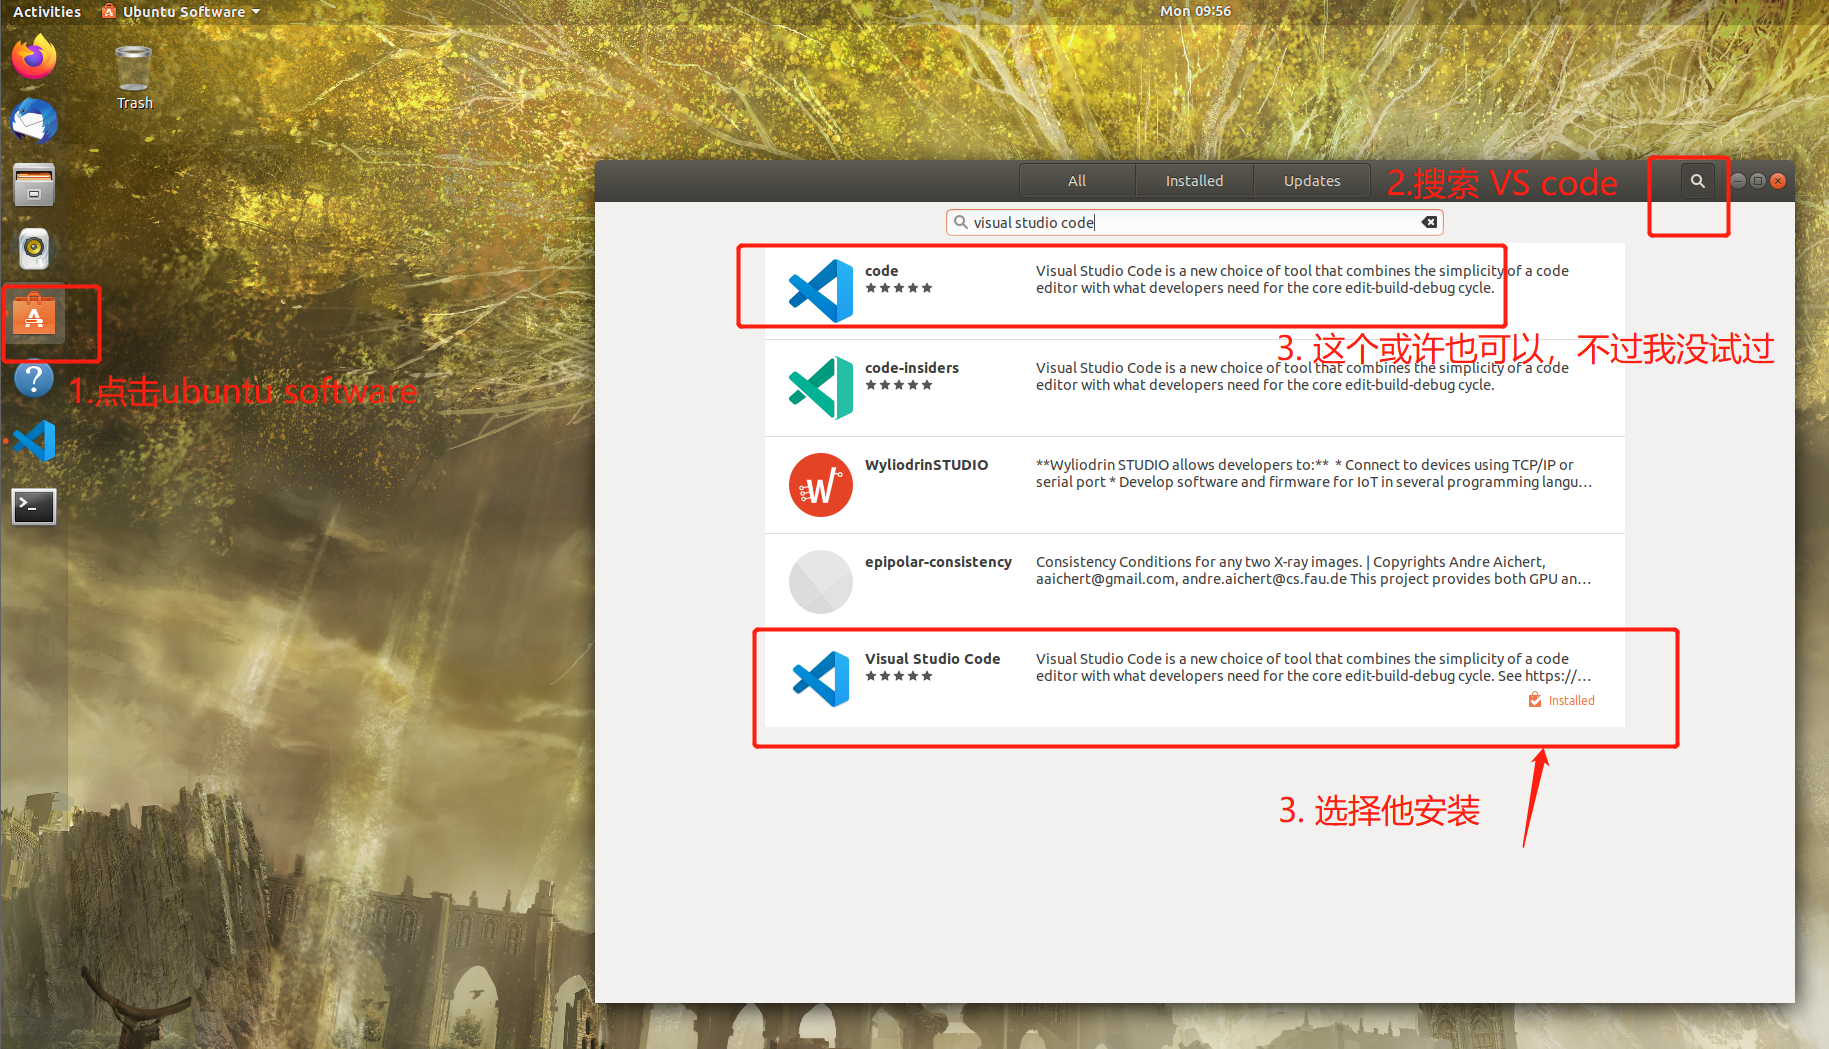Click the epipolar-consistency placeholder icon
The image size is (1829, 1049).
[820, 582]
